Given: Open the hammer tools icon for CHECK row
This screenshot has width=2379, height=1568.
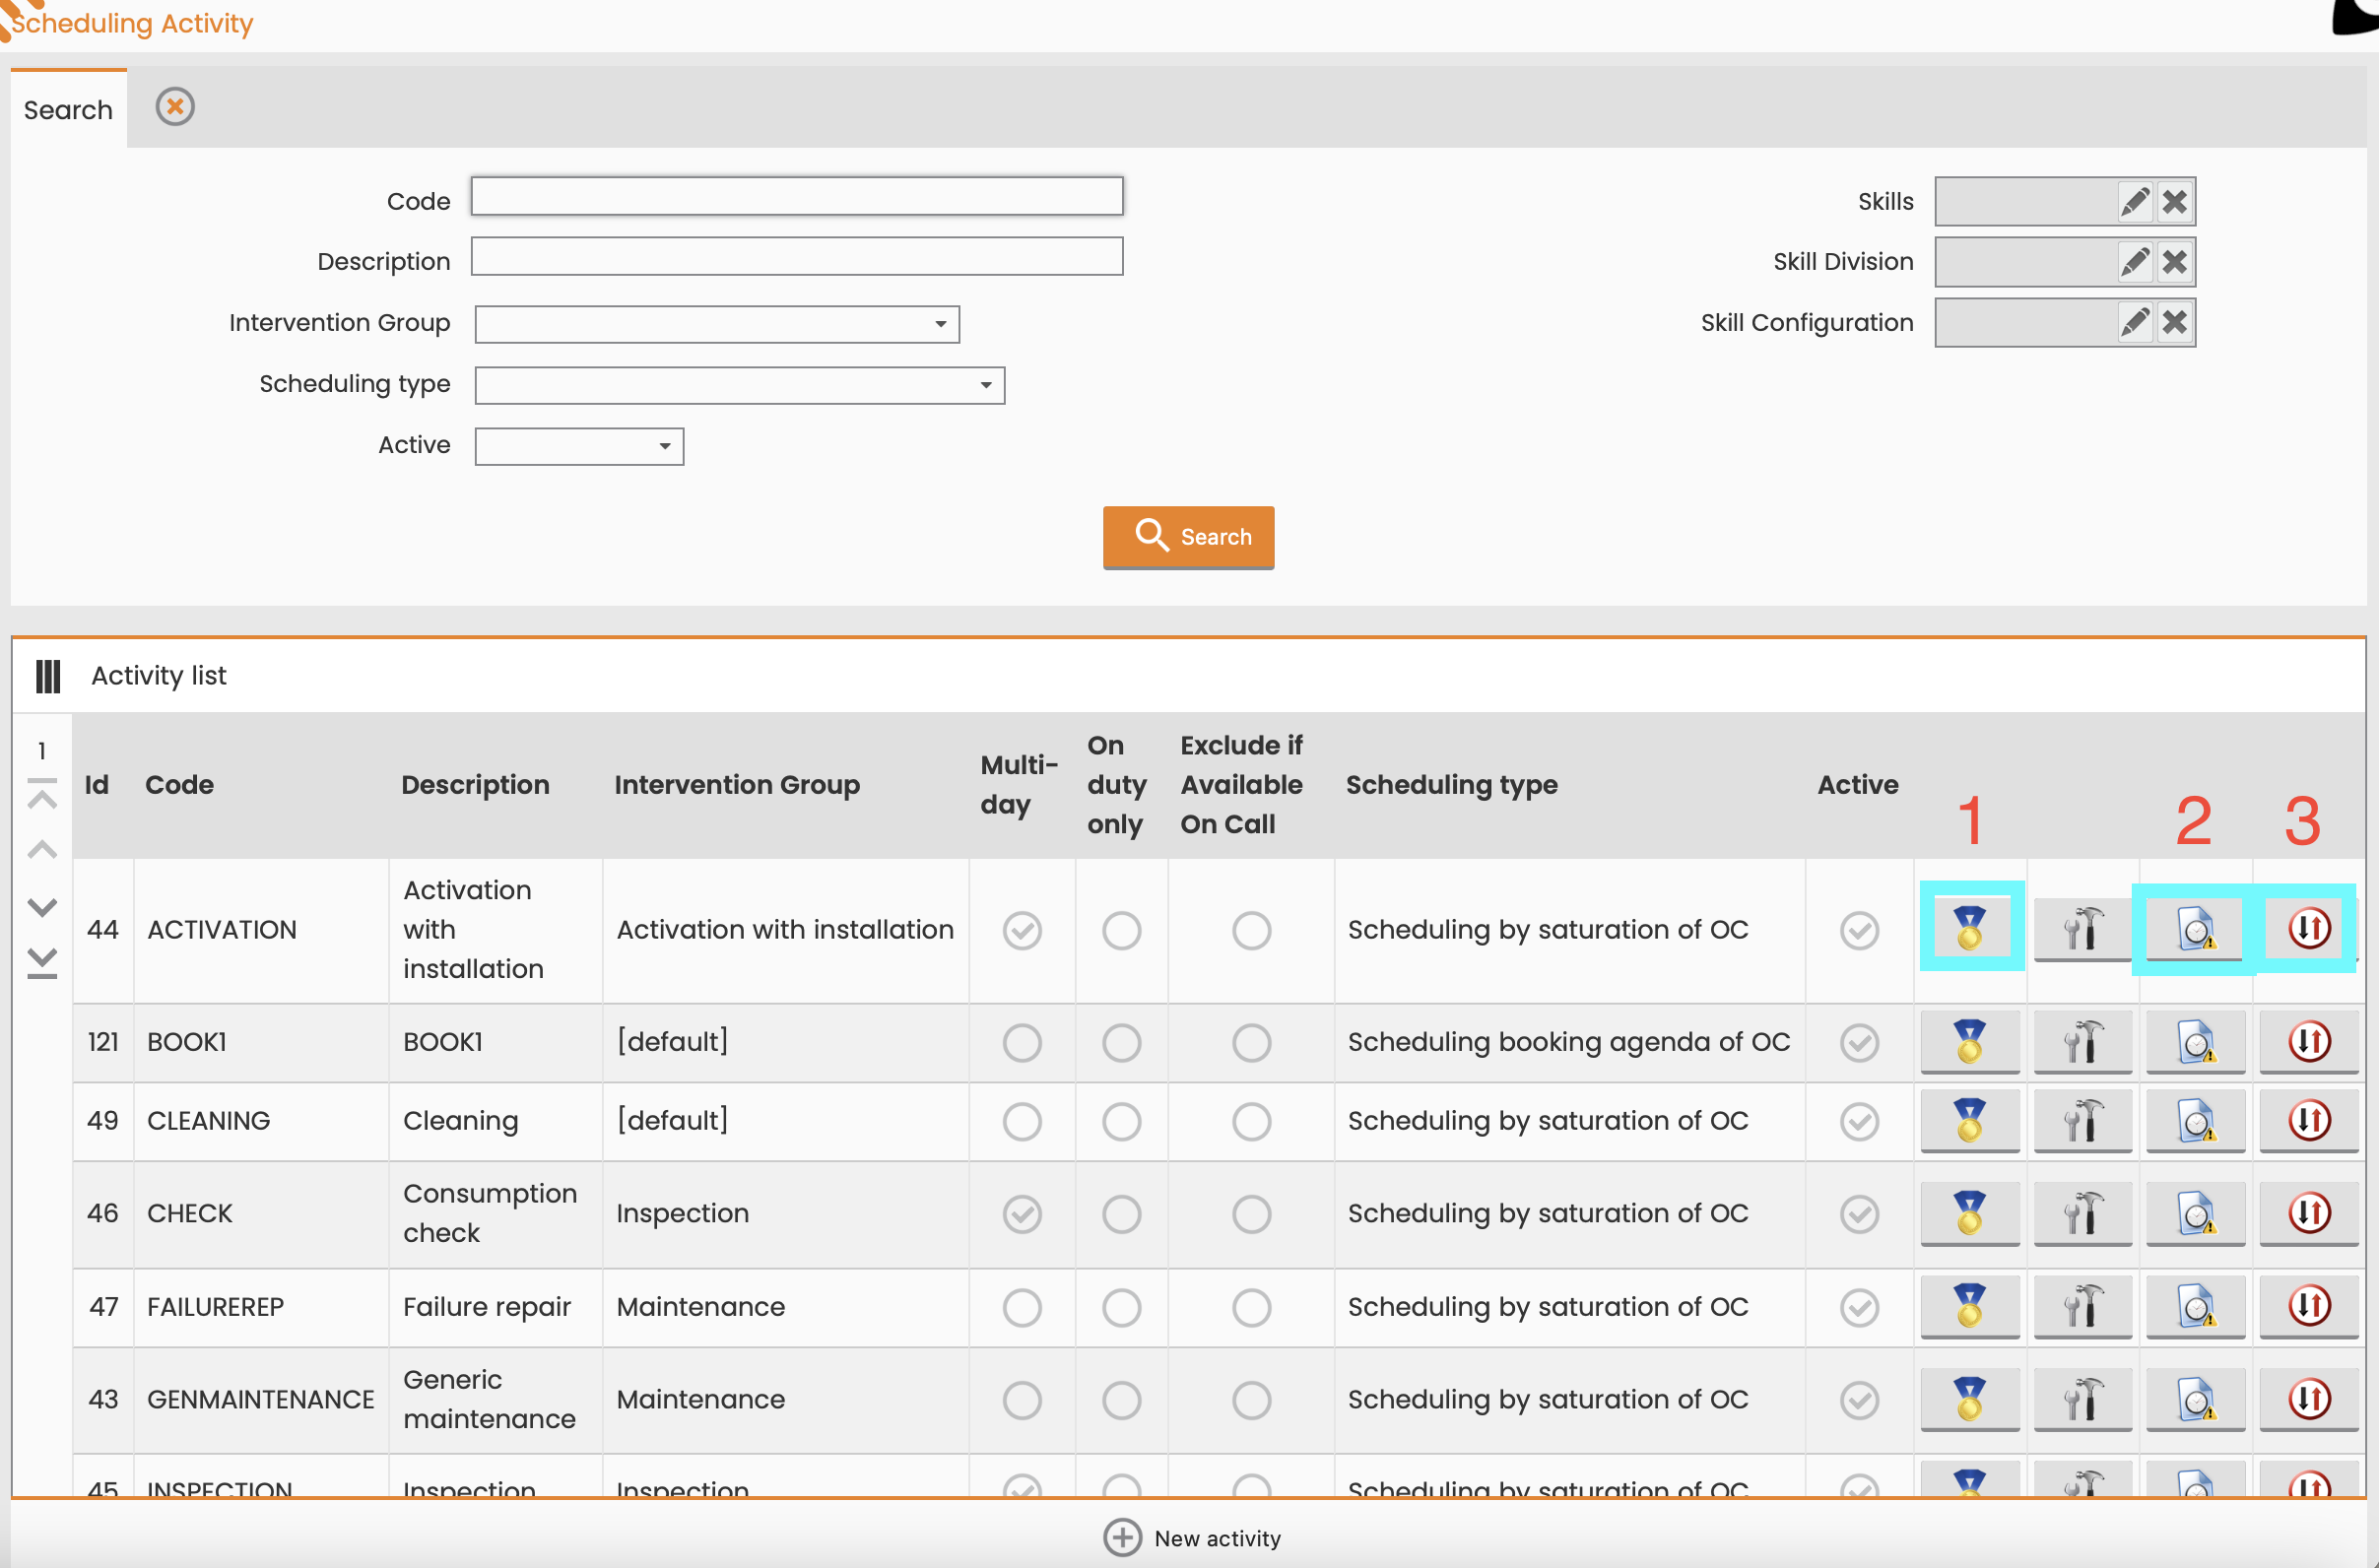Looking at the screenshot, I should point(2083,1214).
